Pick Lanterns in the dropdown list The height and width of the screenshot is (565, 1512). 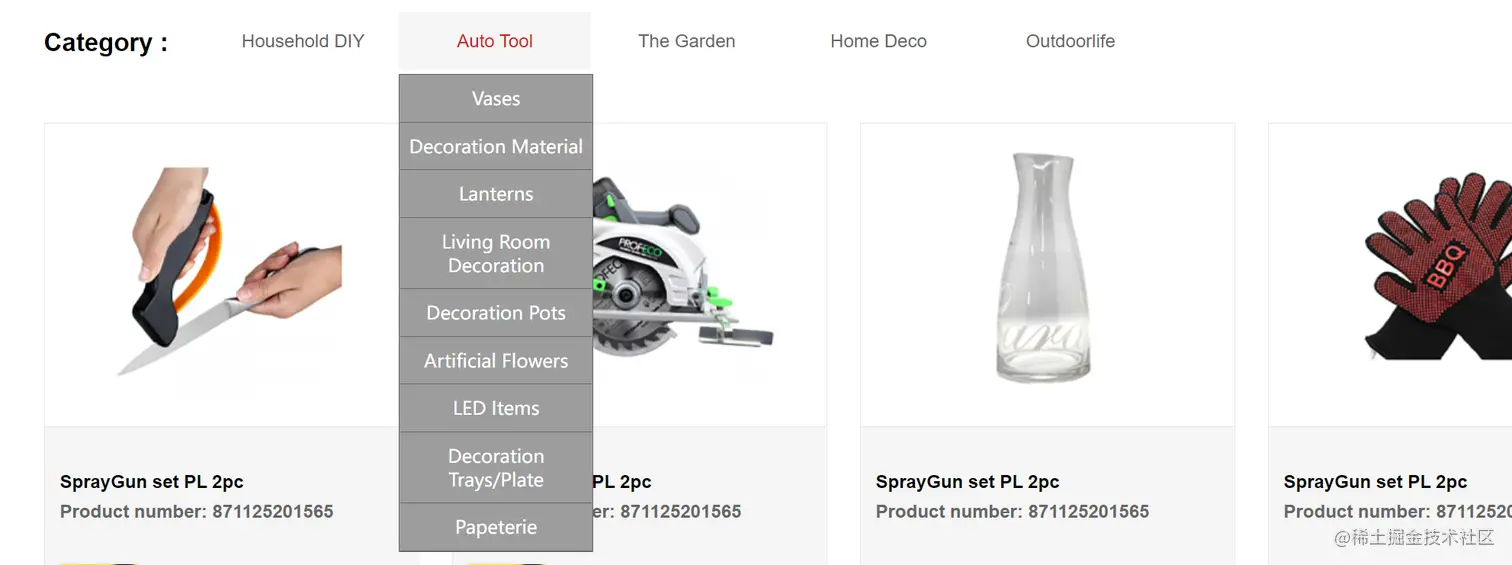[x=496, y=194]
